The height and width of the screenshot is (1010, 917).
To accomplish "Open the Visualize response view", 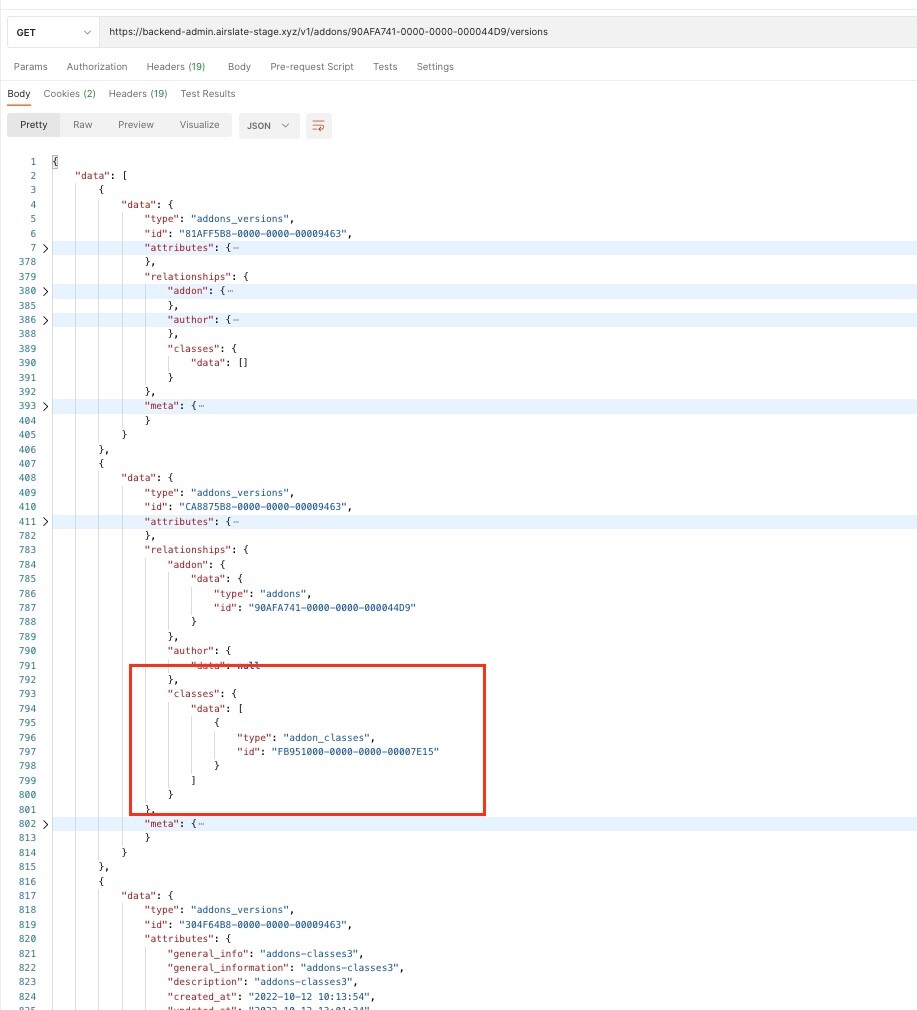I will click(199, 125).
